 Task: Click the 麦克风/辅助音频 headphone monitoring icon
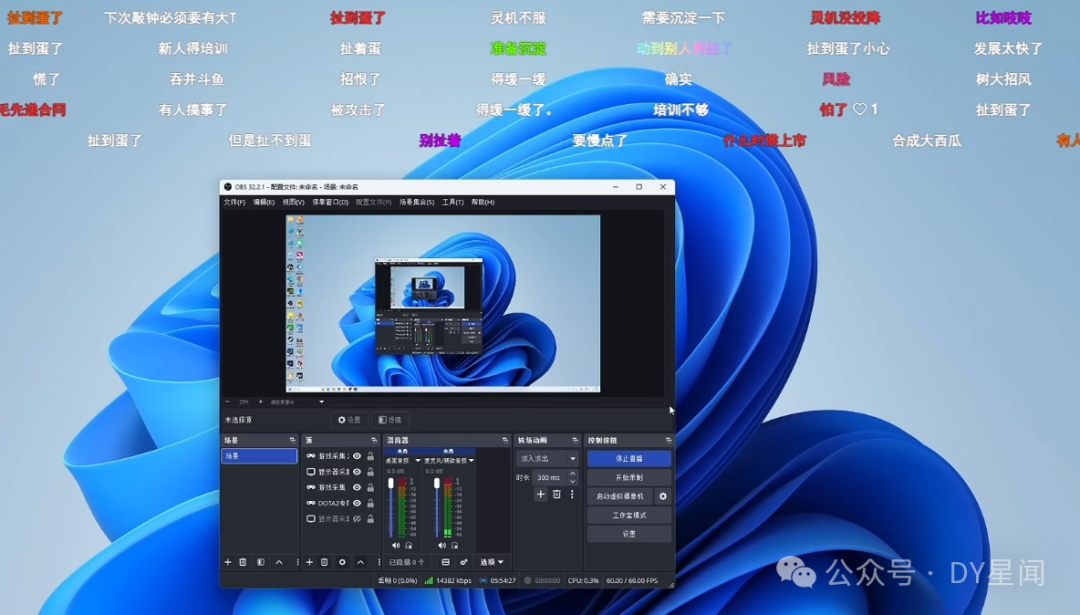tap(455, 545)
